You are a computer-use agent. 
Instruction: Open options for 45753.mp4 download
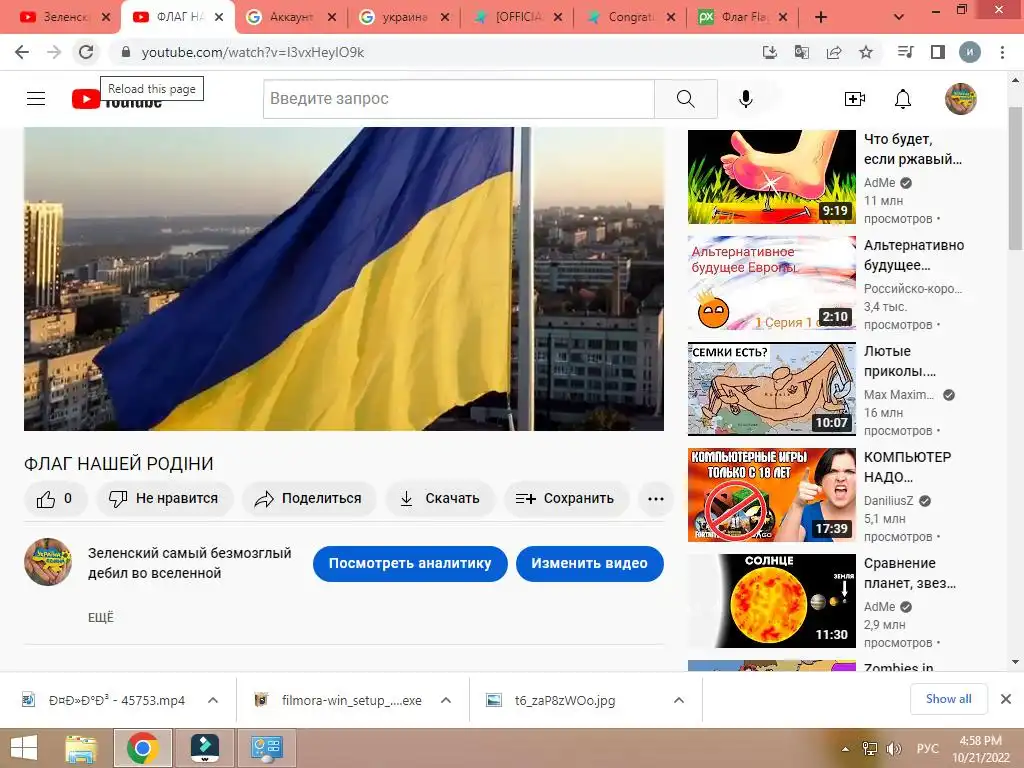tap(213, 700)
